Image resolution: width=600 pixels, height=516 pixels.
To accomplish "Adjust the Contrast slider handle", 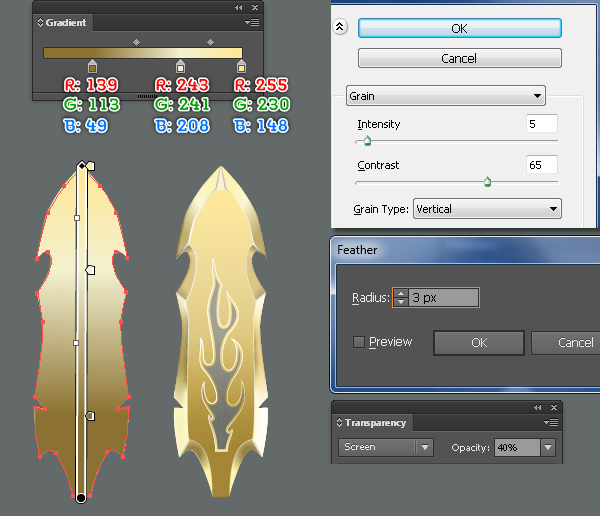I will [487, 182].
